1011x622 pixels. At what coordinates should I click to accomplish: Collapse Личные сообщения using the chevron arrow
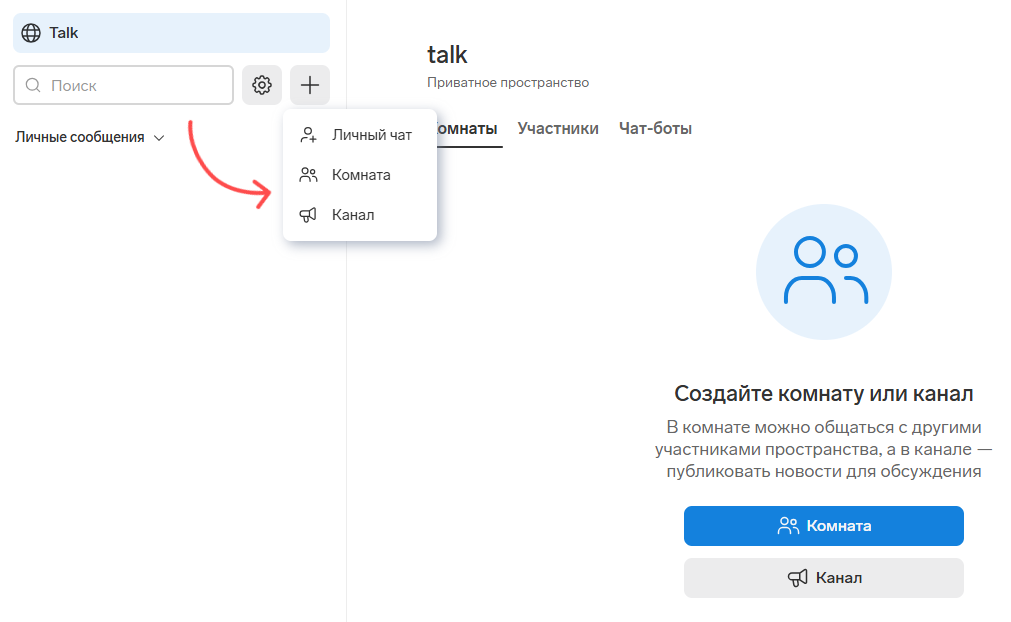pos(159,138)
